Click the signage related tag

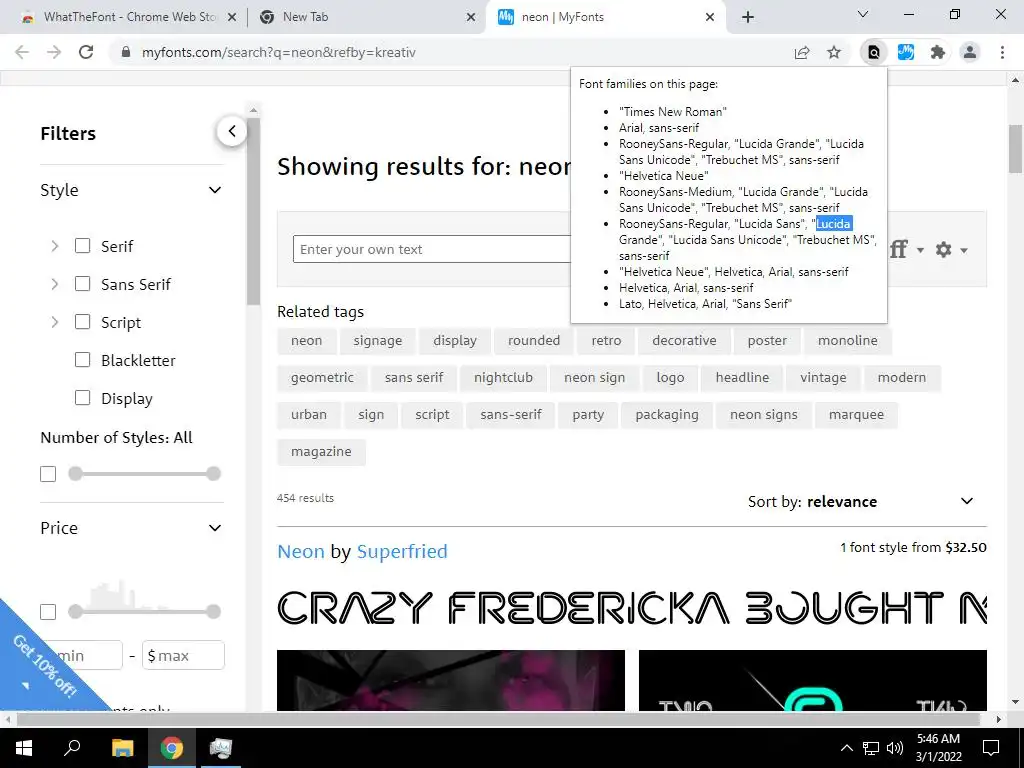pos(377,340)
